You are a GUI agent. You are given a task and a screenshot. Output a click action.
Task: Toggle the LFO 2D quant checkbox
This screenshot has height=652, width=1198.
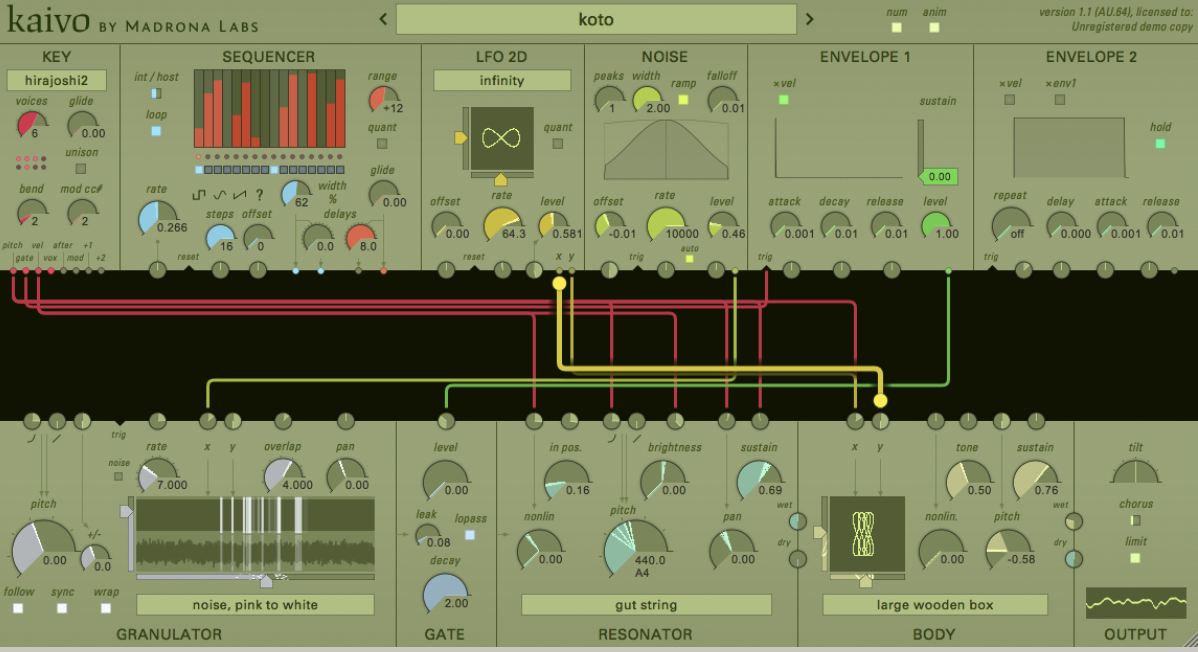[558, 143]
